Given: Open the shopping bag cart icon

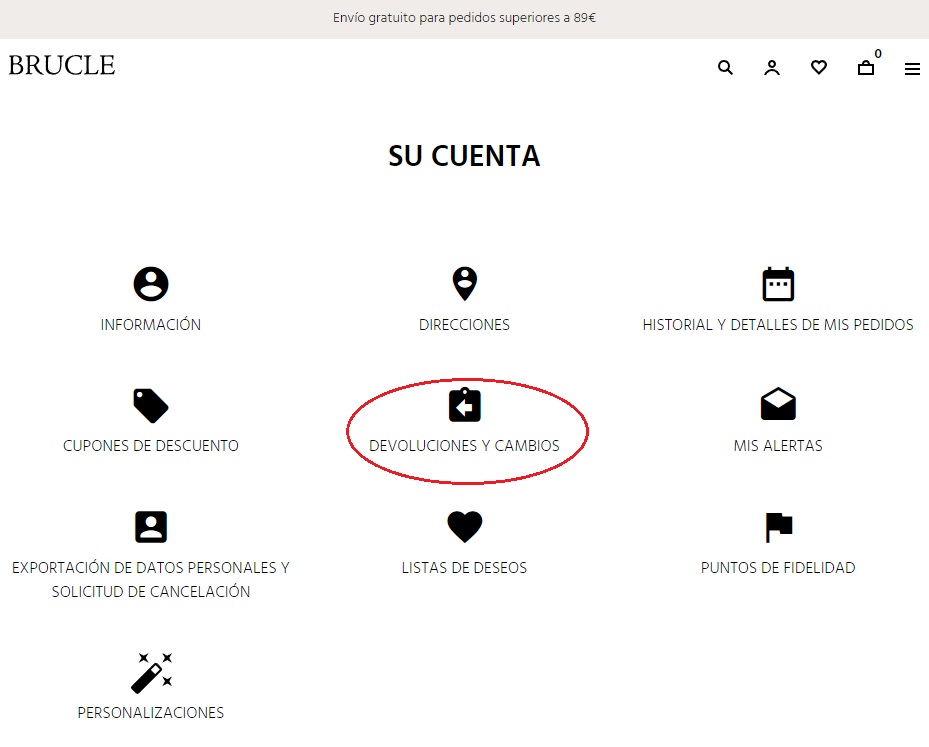Looking at the screenshot, I should (x=866, y=68).
